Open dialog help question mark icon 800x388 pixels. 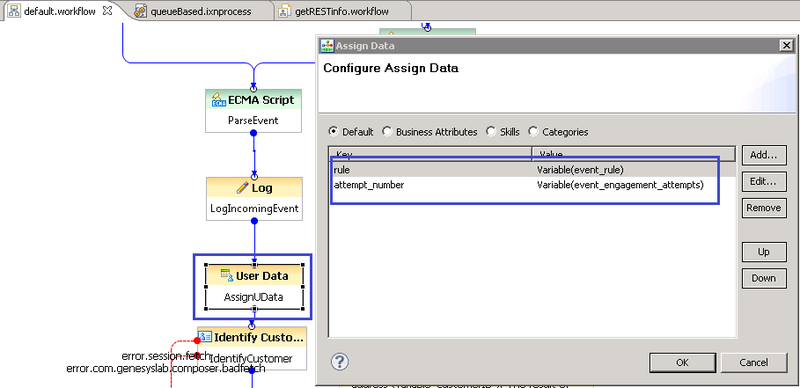tap(339, 362)
